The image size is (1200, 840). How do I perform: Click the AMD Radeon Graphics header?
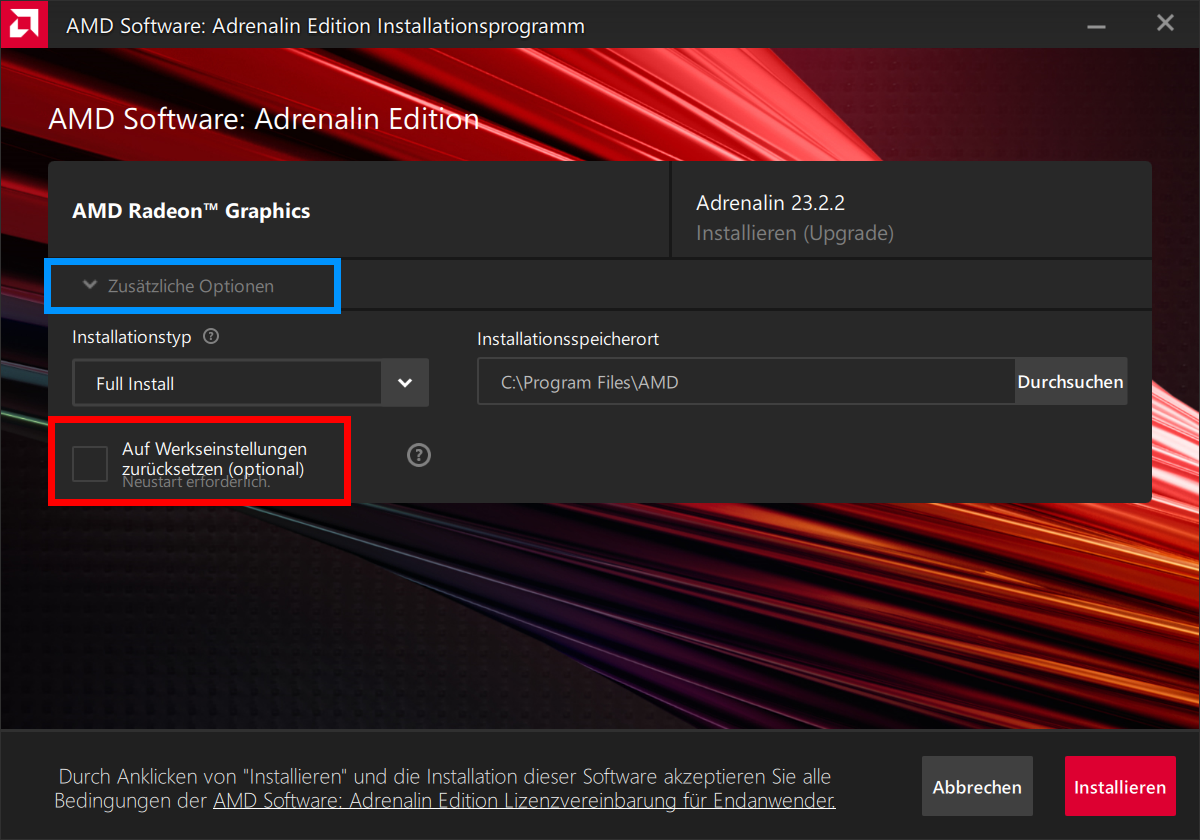191,210
